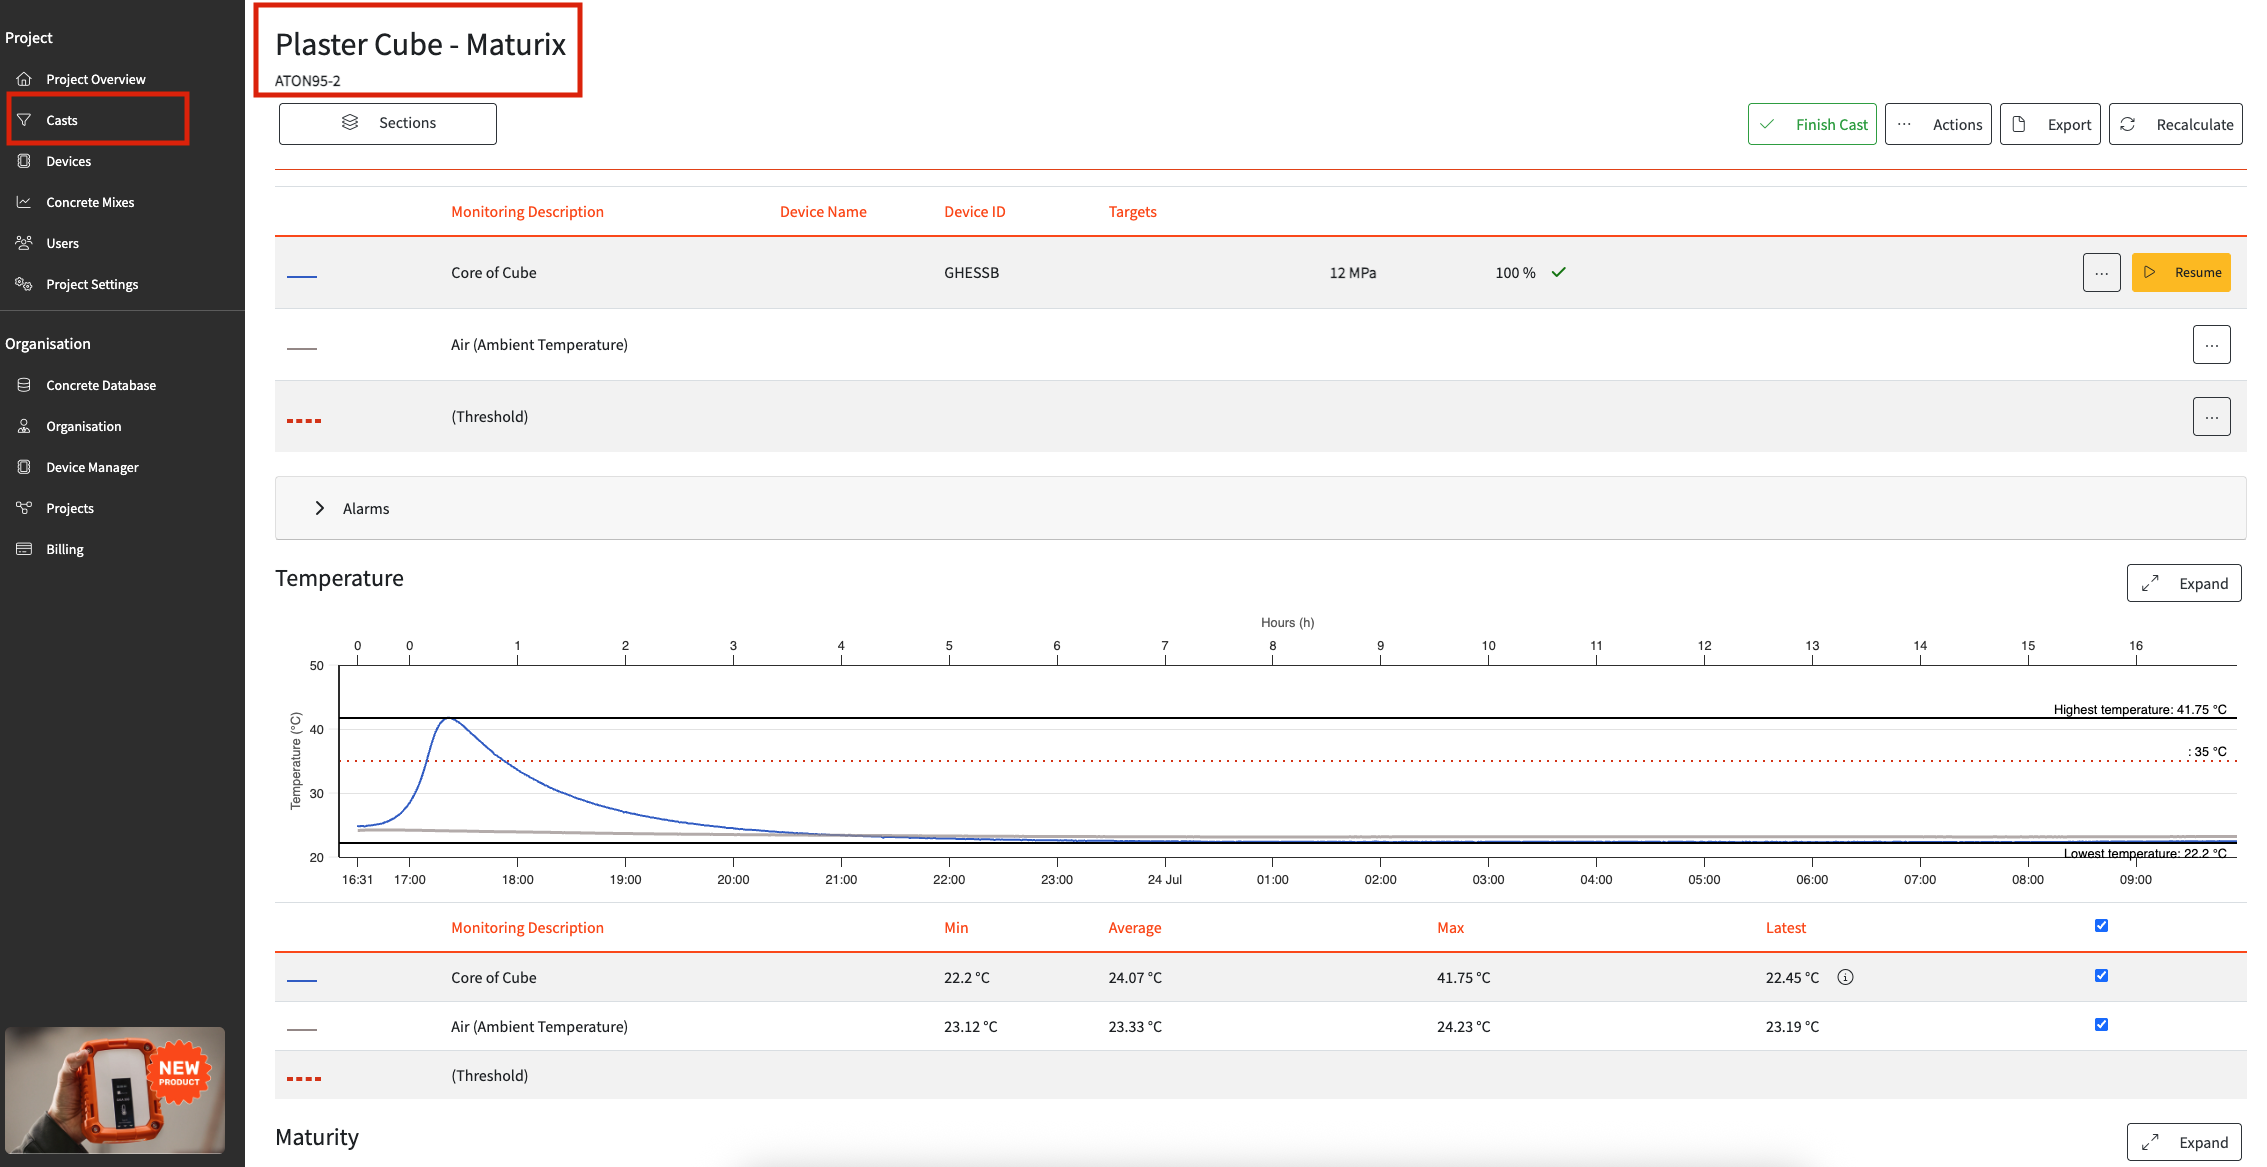Expand the Alarms section
Viewport: 2267px width, 1167px height.
(x=320, y=508)
